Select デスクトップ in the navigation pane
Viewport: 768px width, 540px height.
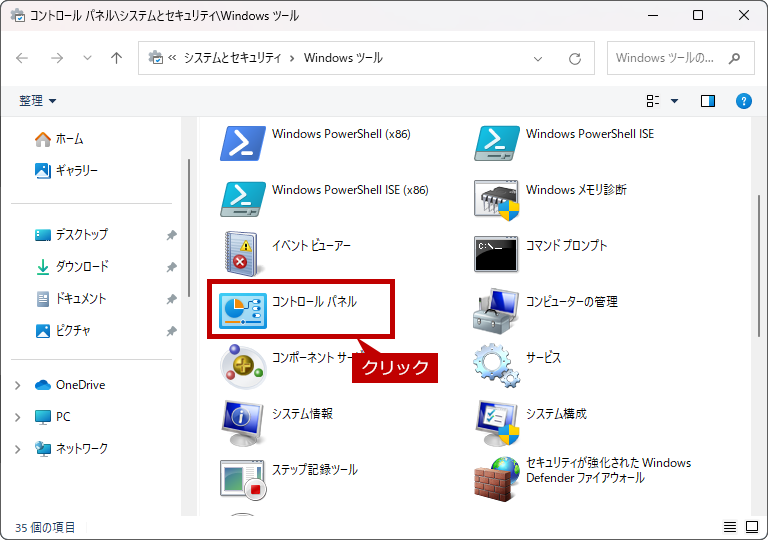(x=81, y=235)
